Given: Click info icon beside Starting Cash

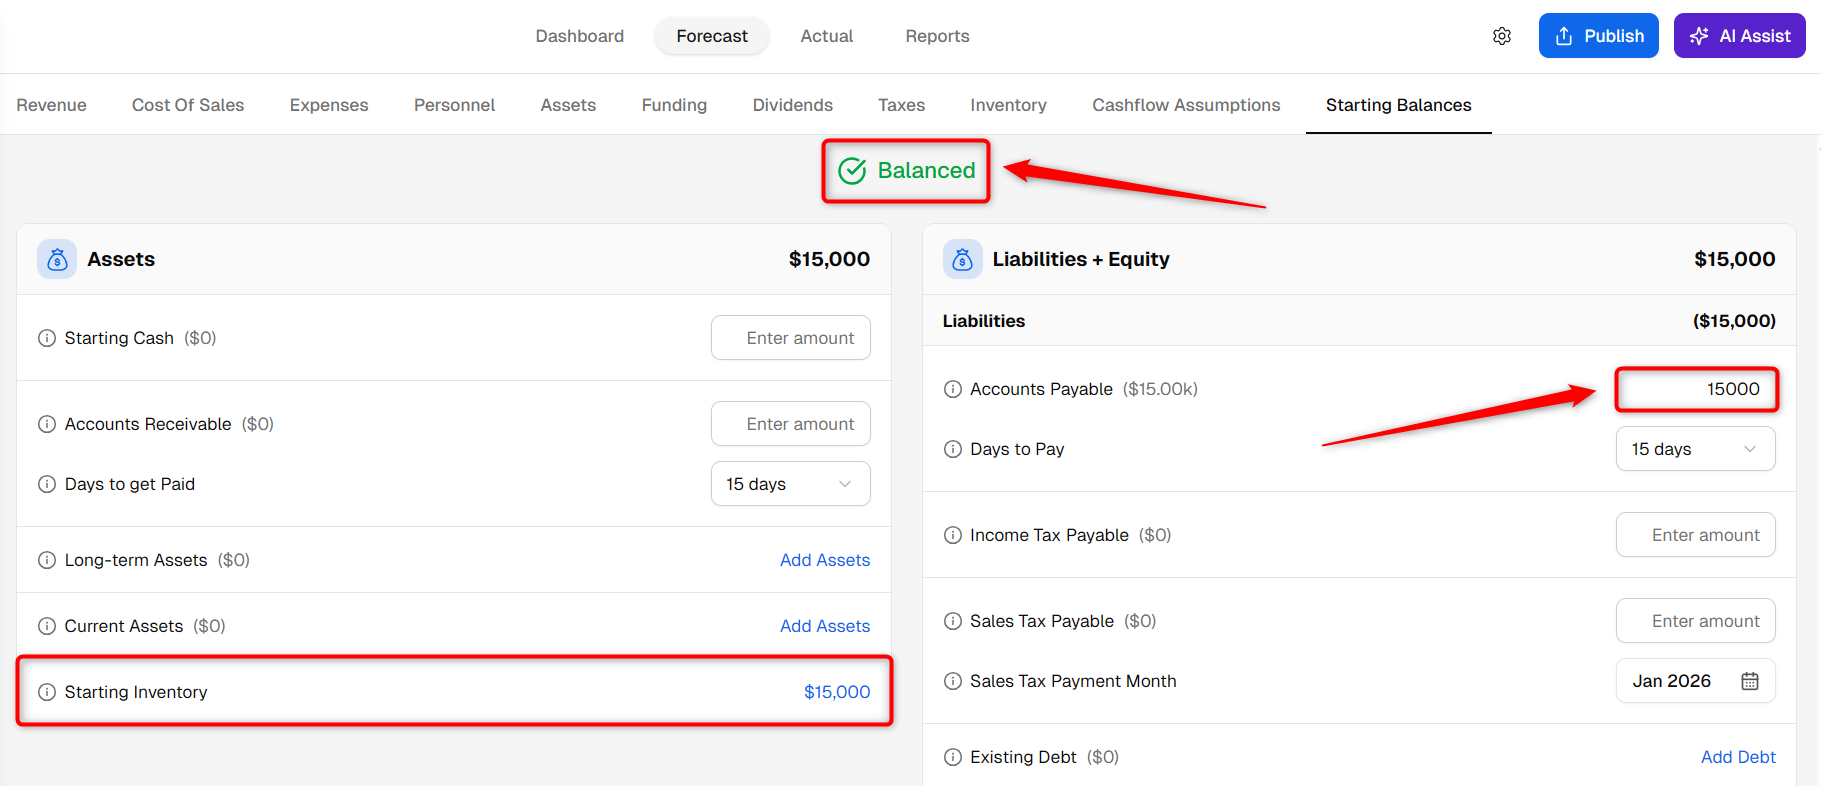Looking at the screenshot, I should click(x=47, y=338).
